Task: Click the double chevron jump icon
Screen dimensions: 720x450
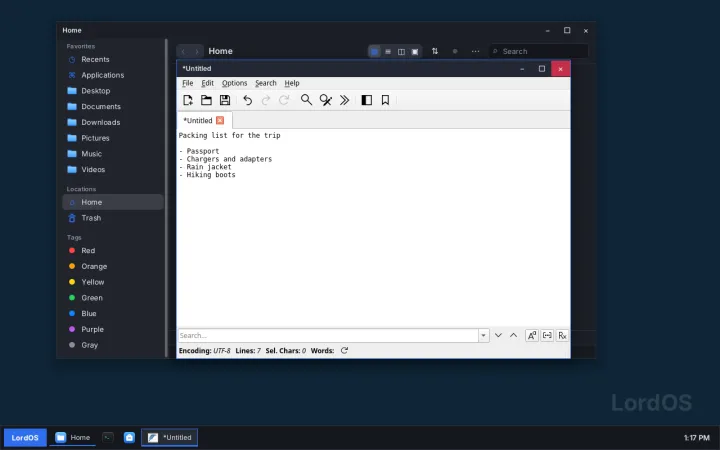Action: (344, 100)
